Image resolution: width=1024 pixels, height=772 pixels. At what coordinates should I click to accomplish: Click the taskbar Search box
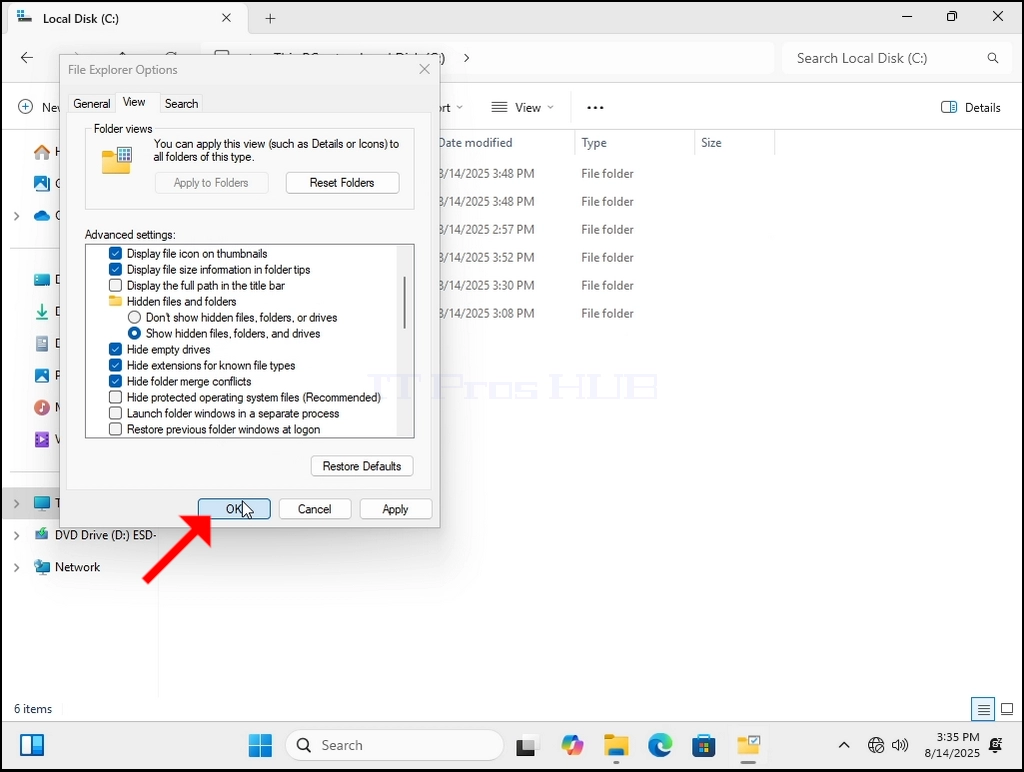(394, 745)
